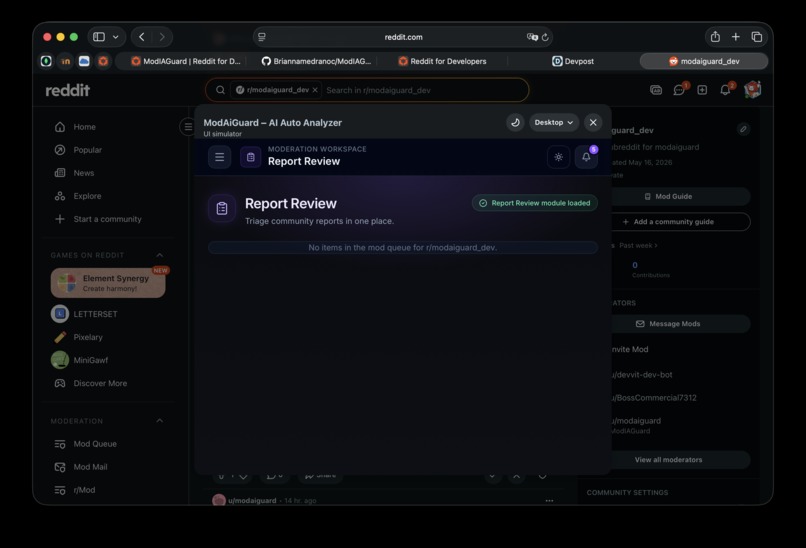Open workspace notifications bell with badge
Image resolution: width=806 pixels, height=548 pixels.
pyautogui.click(x=587, y=157)
